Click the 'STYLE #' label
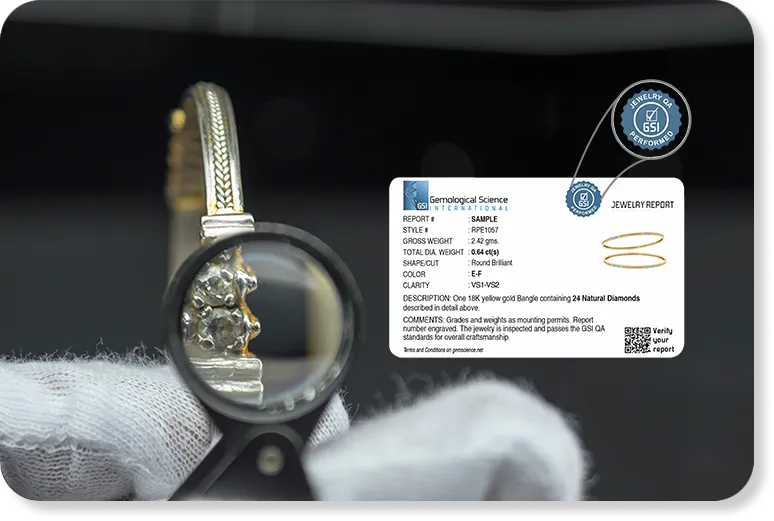This screenshot has width=774, height=521. tap(416, 230)
